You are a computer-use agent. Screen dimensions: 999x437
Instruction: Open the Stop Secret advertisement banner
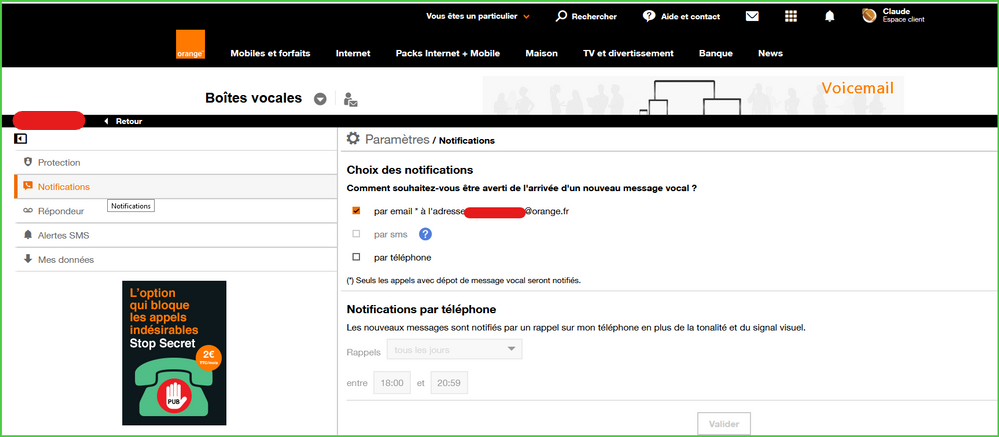click(174, 353)
